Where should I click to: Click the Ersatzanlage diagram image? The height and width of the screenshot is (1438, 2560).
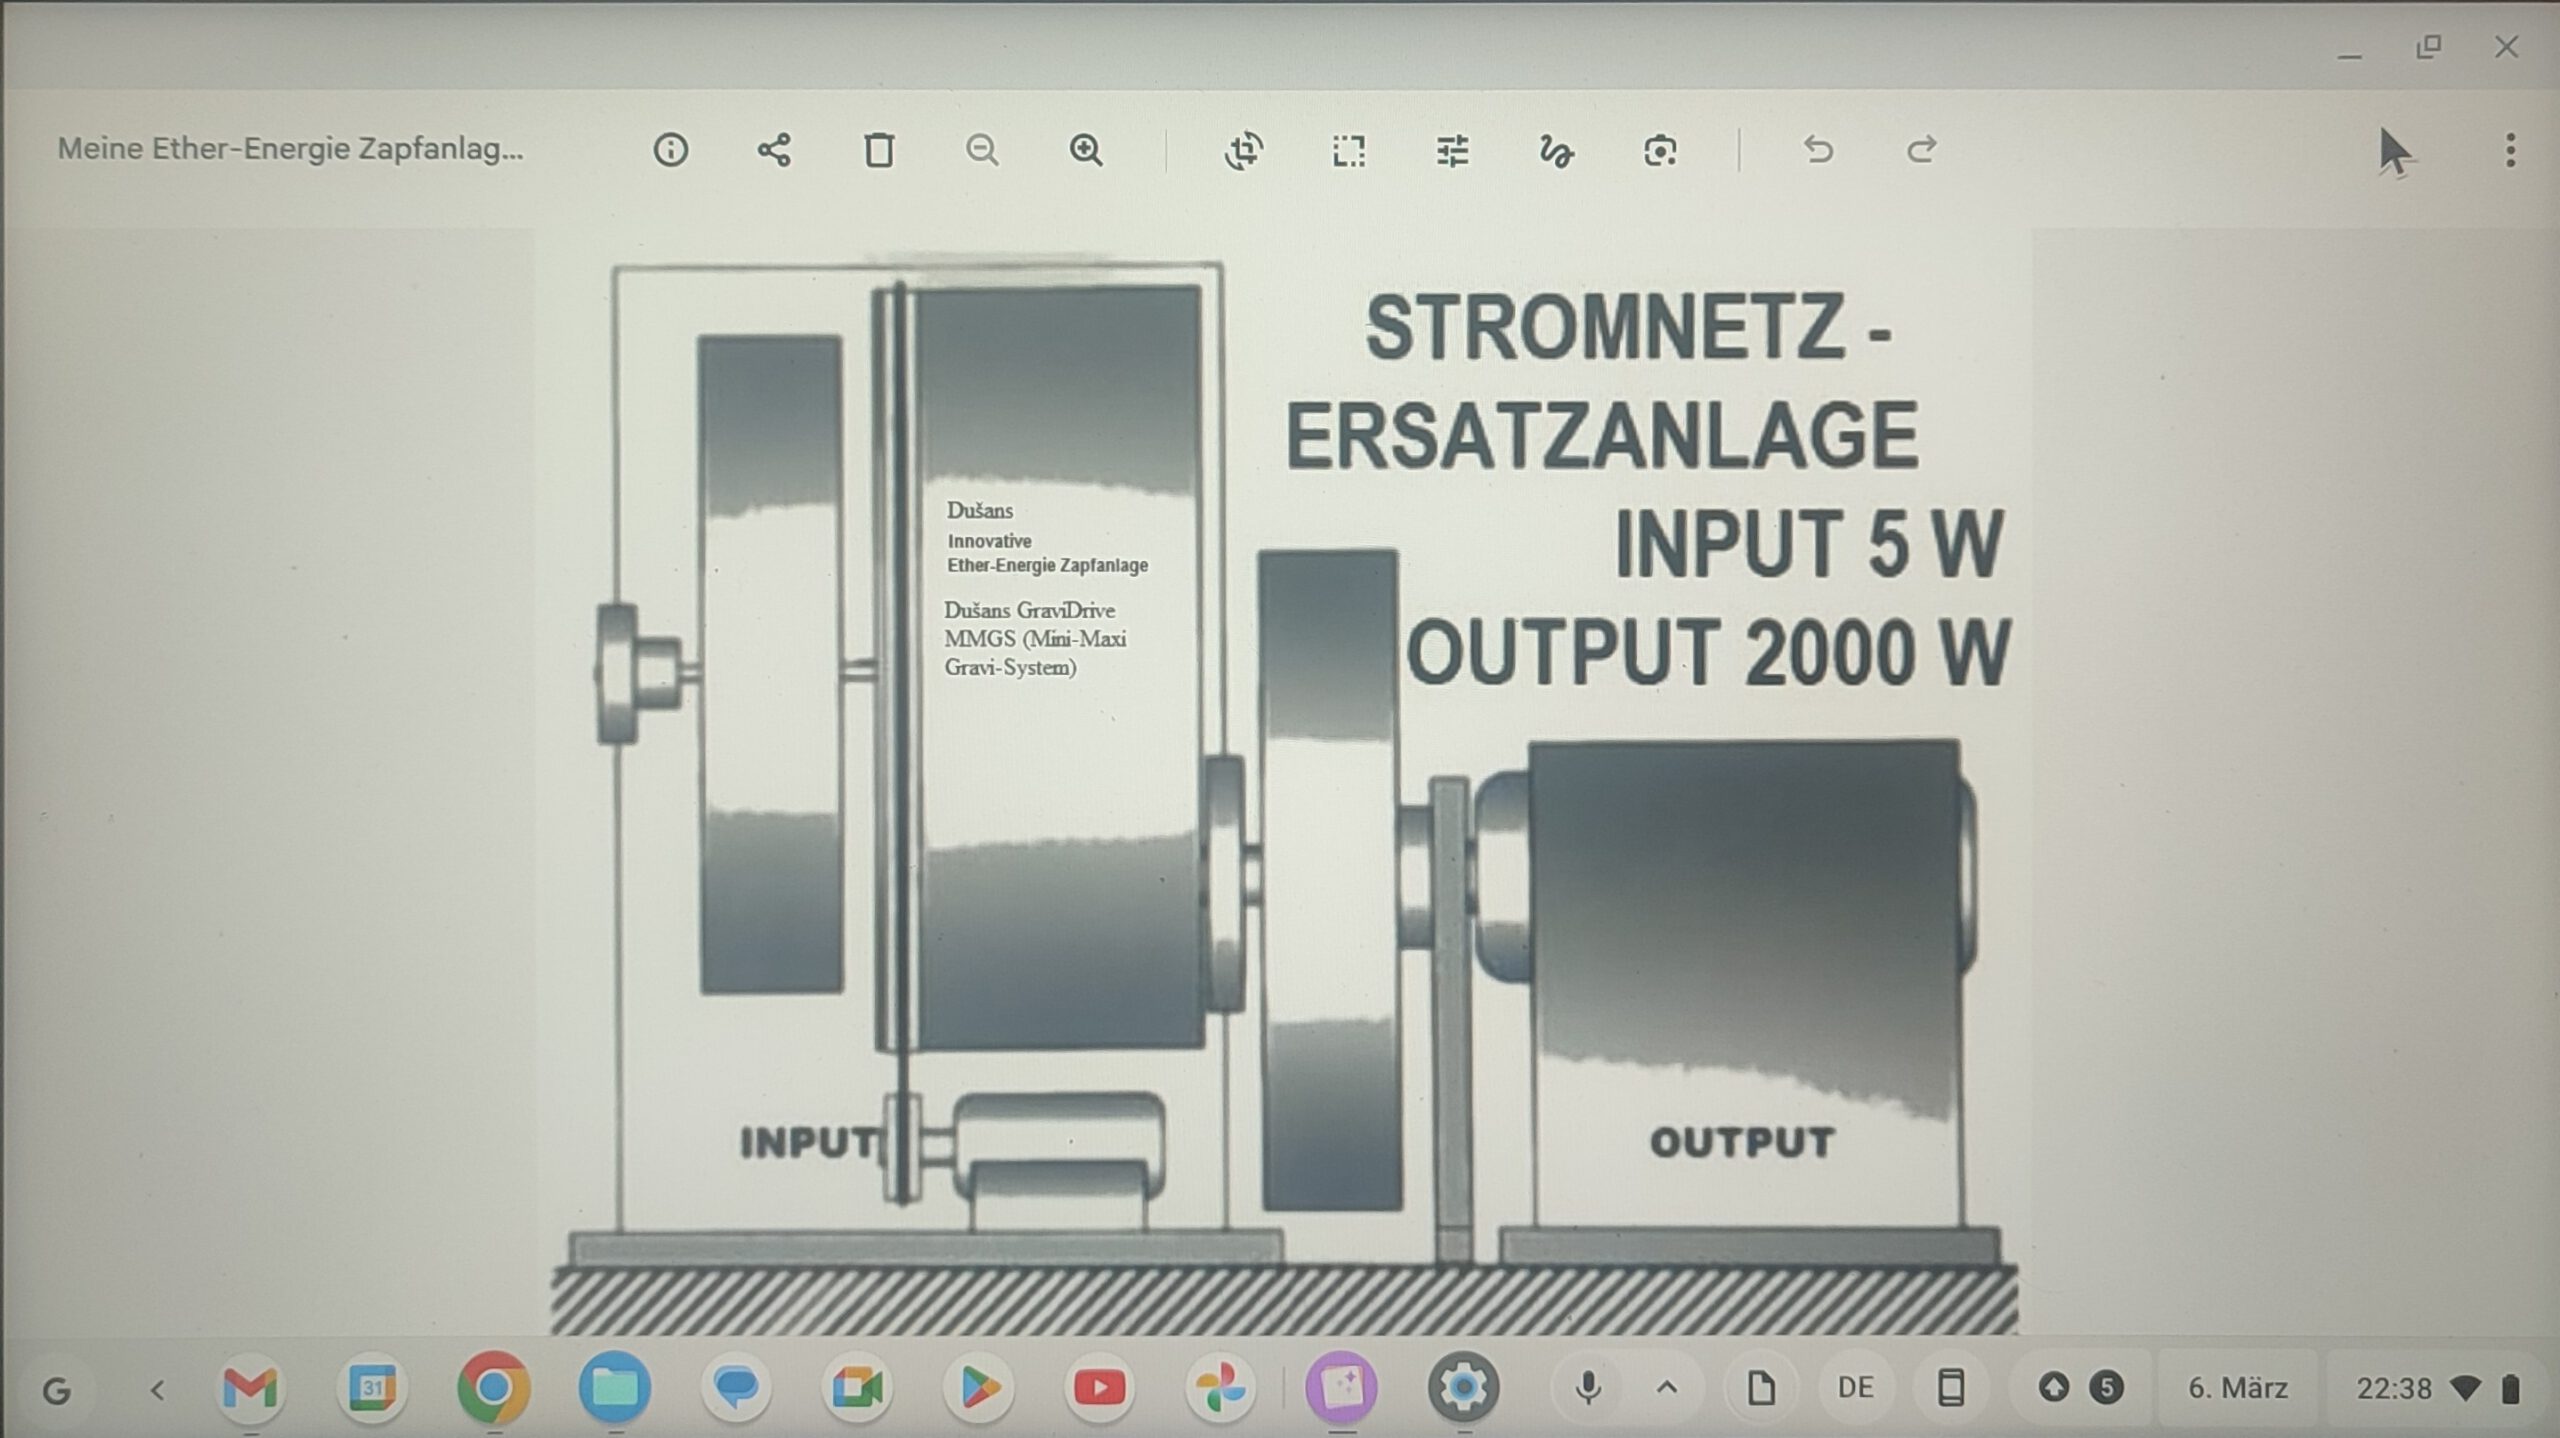point(1283,780)
